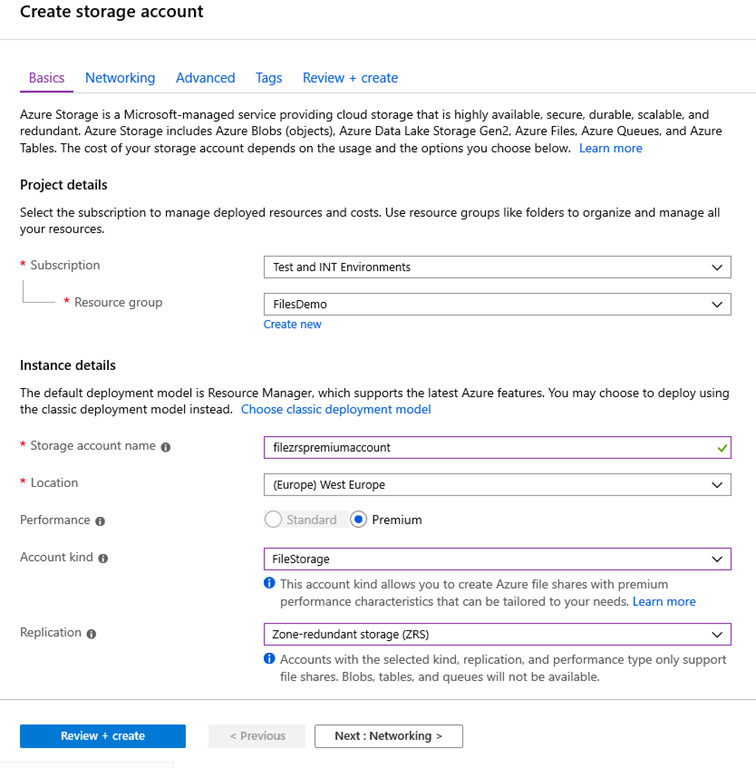This screenshot has width=756, height=768.
Task: Click info icon next to Account kind
Action: coord(104,558)
